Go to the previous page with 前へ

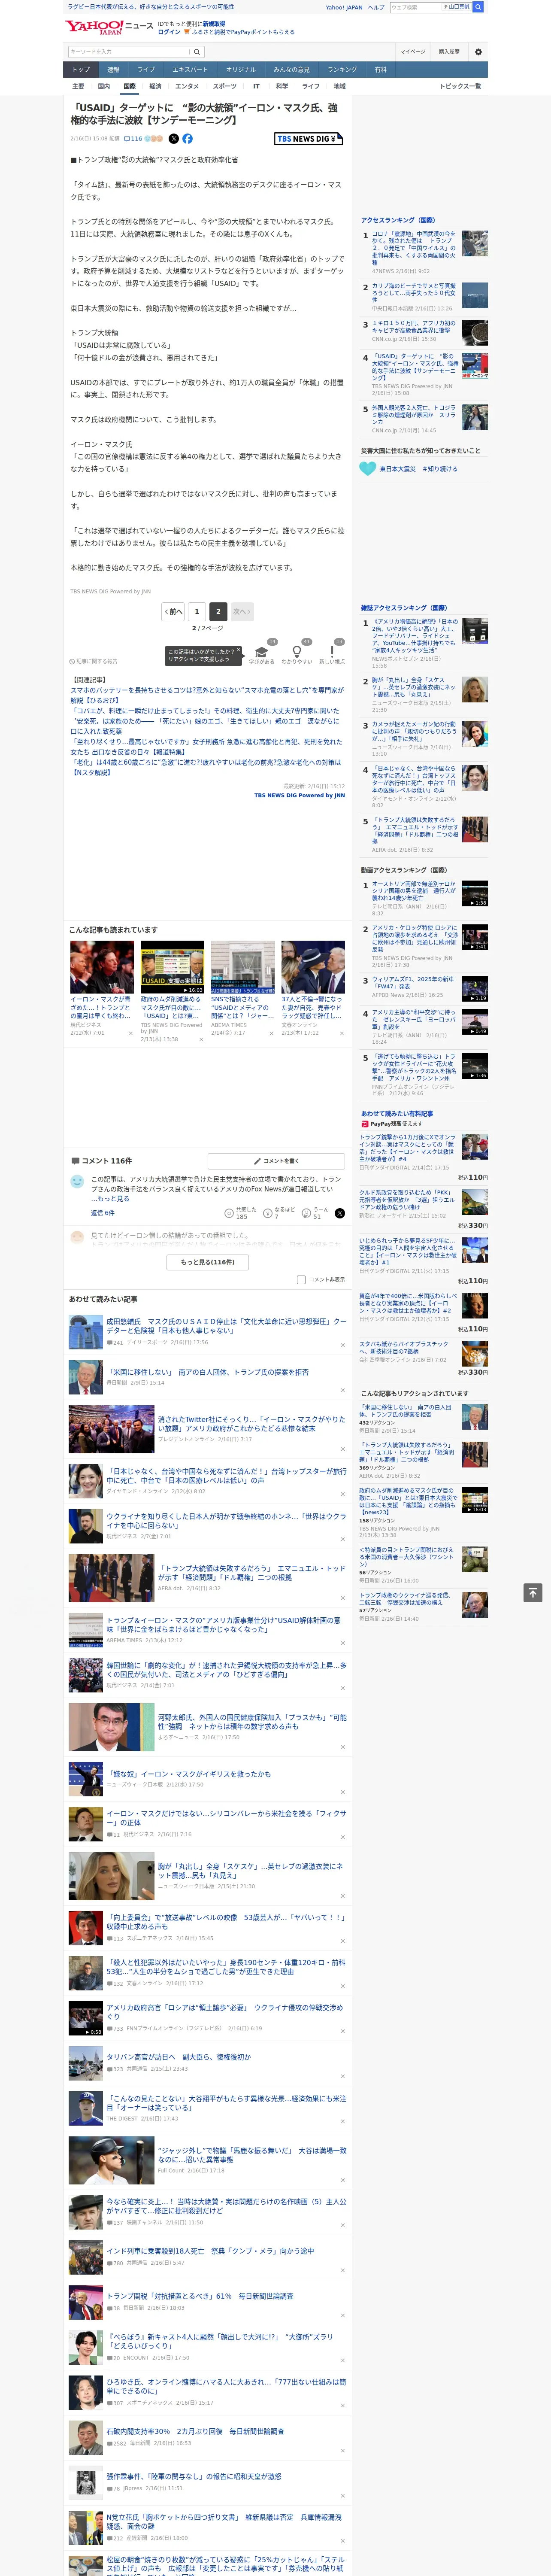[x=173, y=611]
